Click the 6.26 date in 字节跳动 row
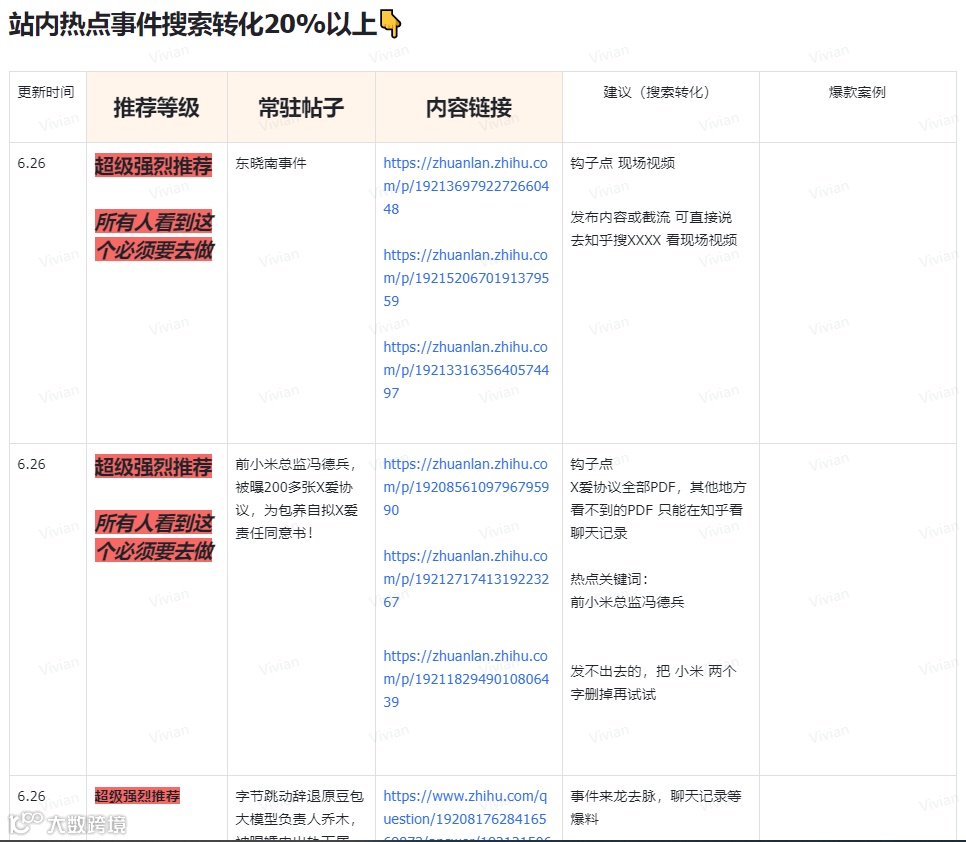 click(x=31, y=796)
